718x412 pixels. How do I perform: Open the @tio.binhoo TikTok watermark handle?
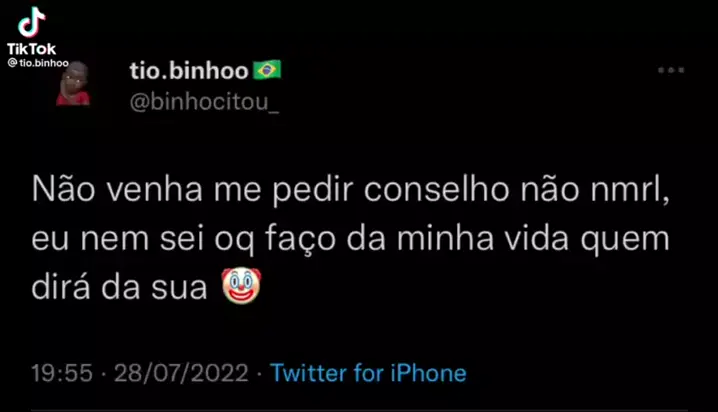coord(38,63)
